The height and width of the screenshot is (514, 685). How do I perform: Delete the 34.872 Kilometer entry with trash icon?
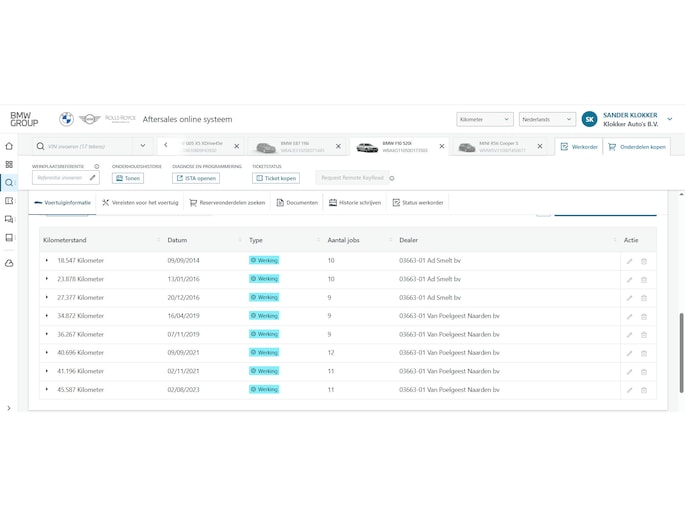(644, 317)
